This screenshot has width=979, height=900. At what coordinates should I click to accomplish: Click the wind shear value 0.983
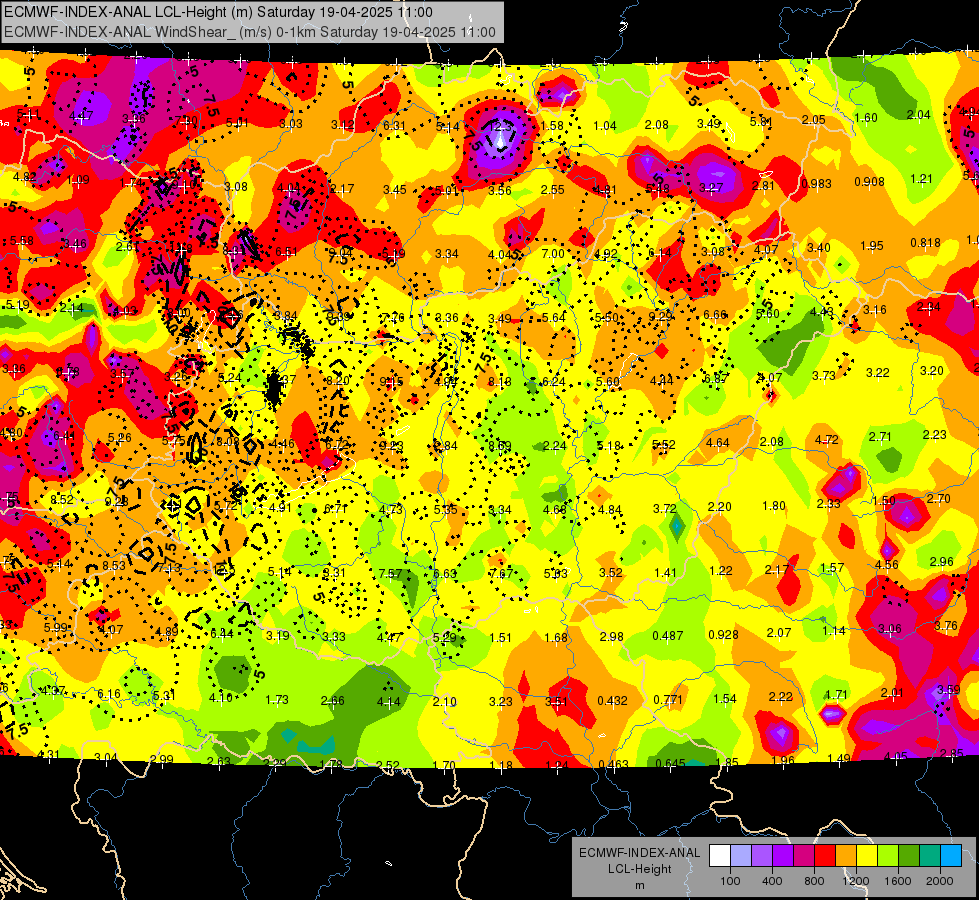coord(816,184)
